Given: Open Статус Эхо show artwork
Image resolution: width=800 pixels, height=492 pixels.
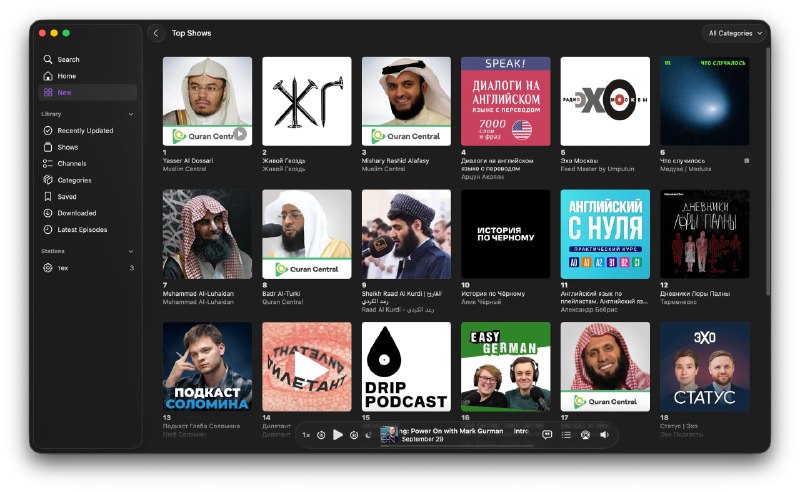Looking at the screenshot, I should click(x=705, y=366).
